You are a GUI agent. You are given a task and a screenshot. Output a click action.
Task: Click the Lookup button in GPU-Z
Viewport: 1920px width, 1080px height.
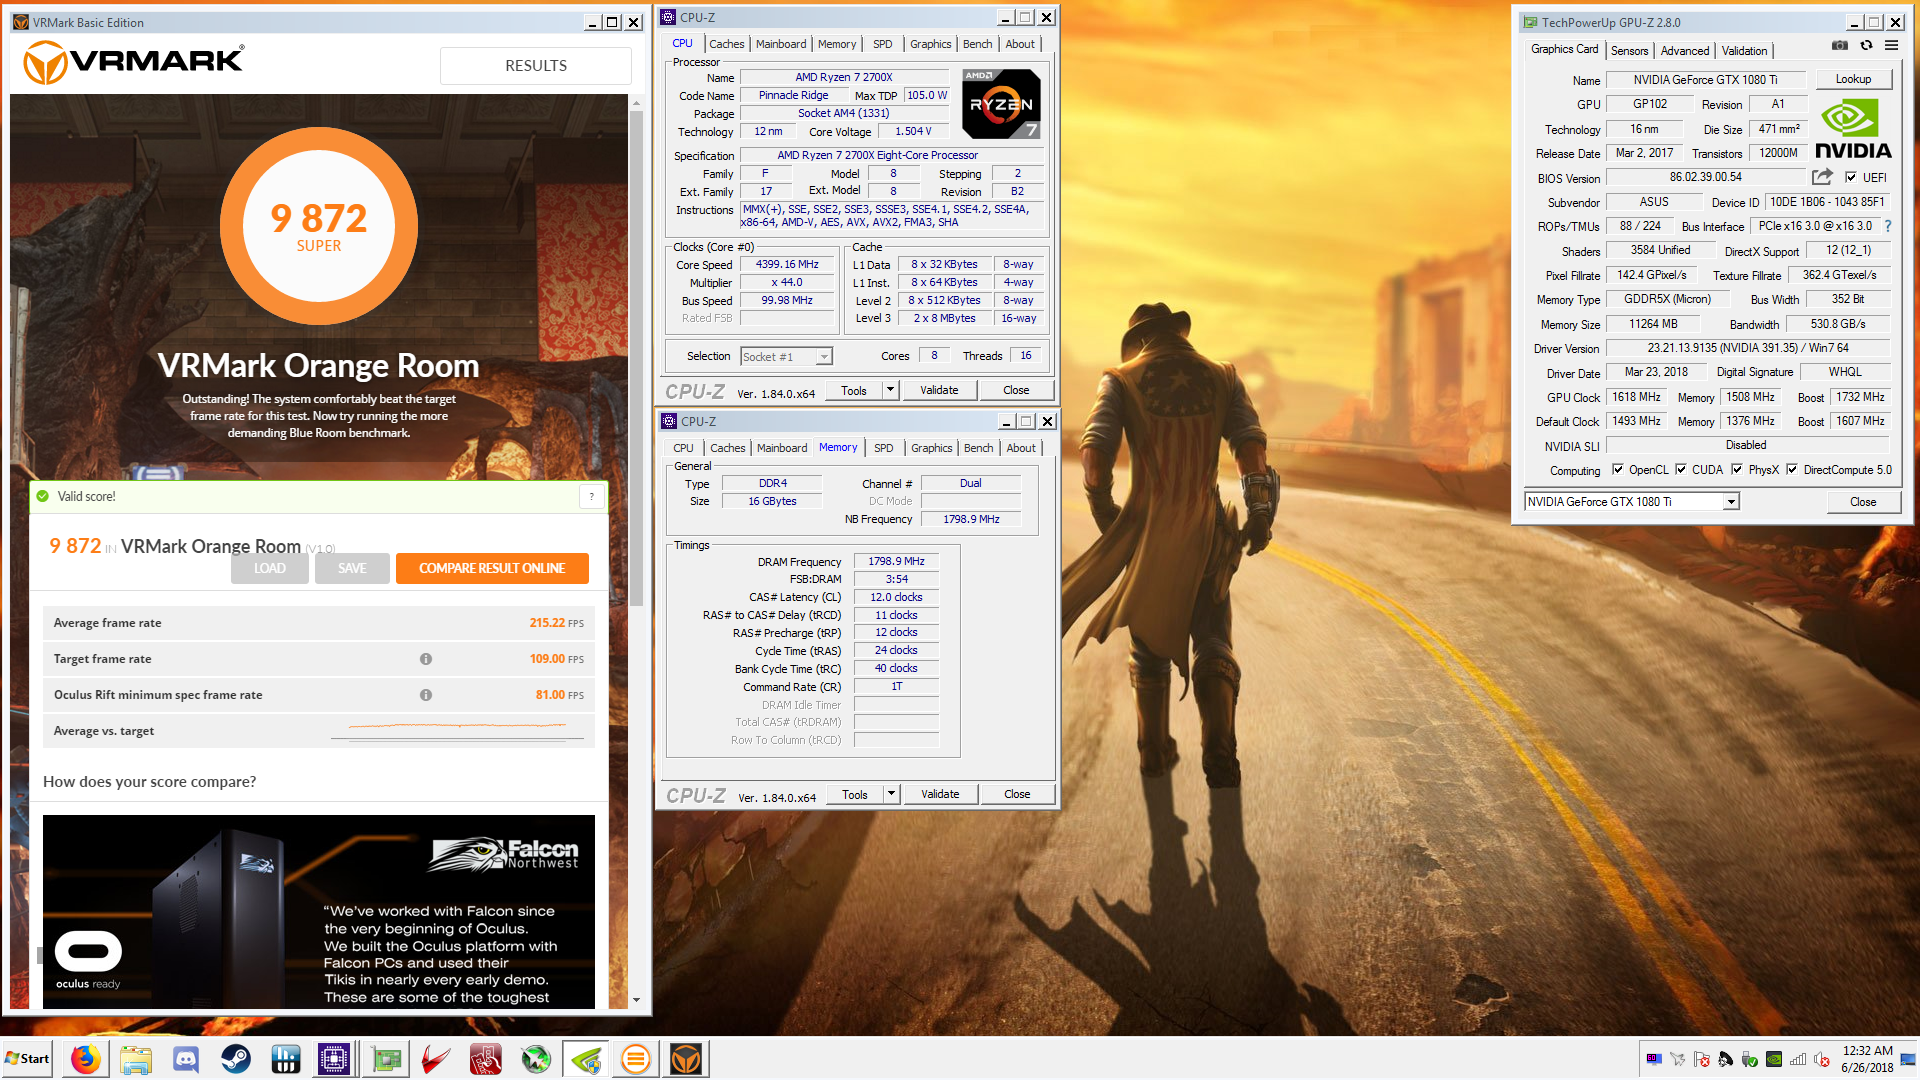[x=1853, y=79]
